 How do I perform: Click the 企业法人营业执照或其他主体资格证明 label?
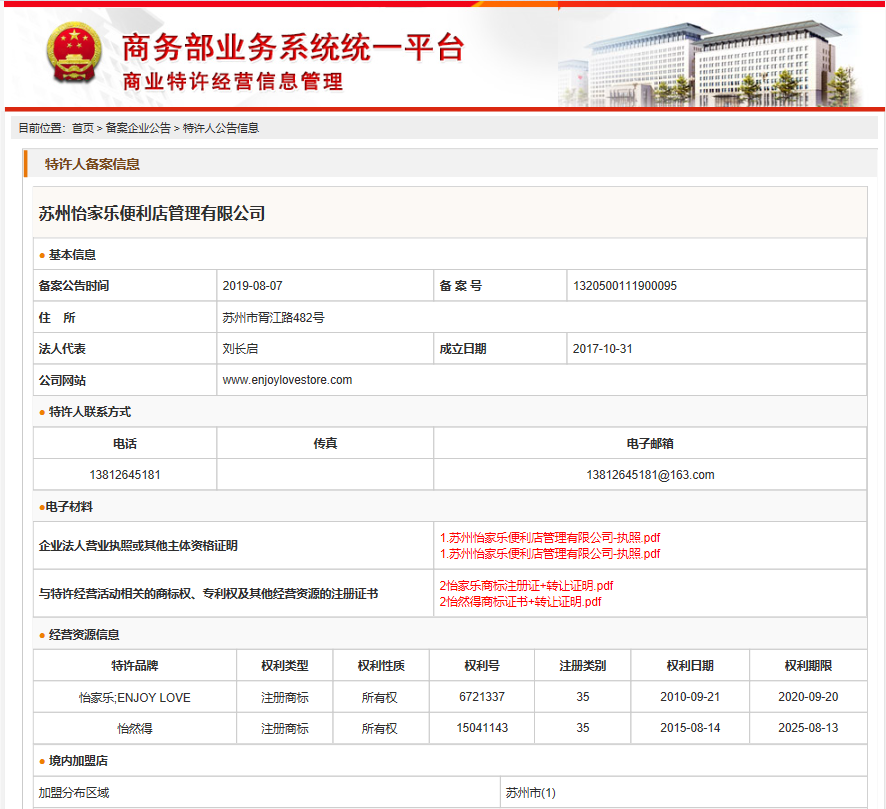(138, 546)
